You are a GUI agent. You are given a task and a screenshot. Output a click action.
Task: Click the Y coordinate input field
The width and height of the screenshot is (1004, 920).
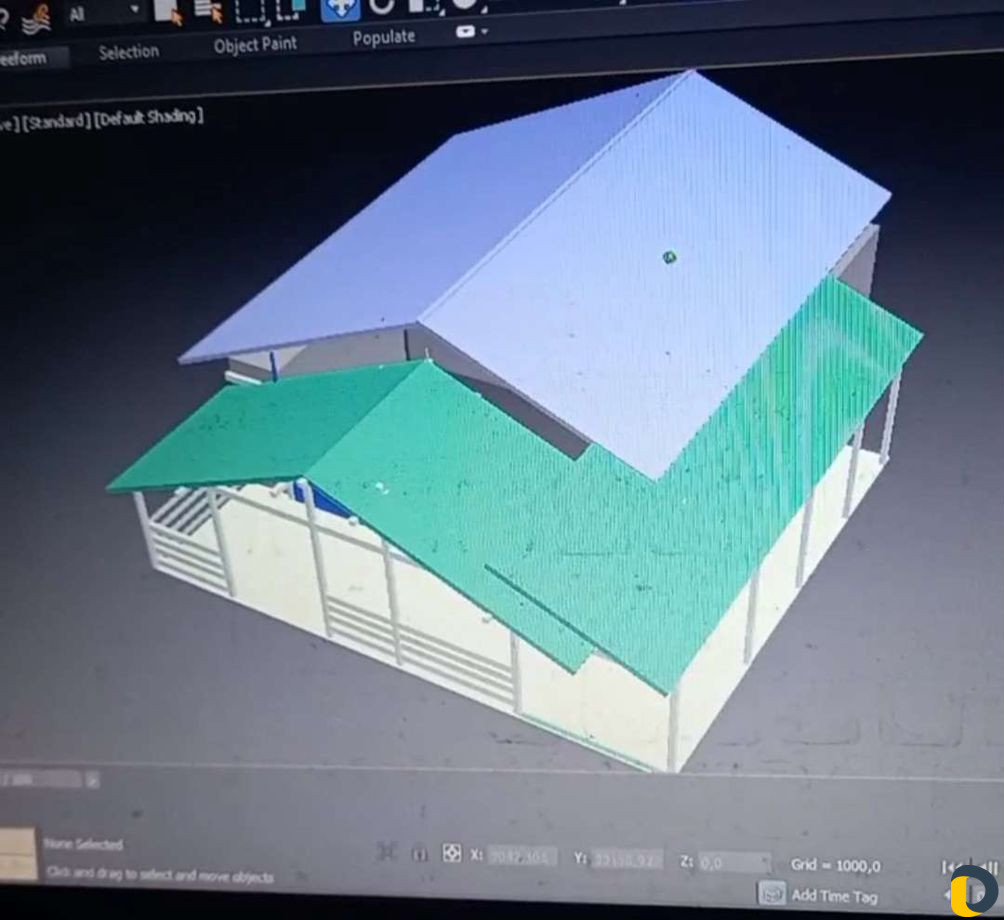click(625, 858)
